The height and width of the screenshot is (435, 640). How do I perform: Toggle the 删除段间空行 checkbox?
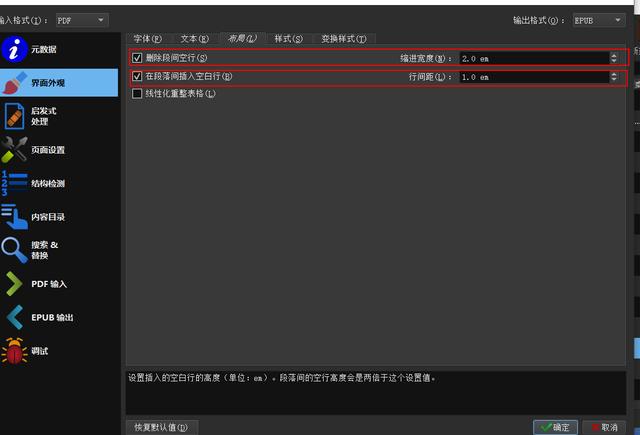tap(137, 58)
